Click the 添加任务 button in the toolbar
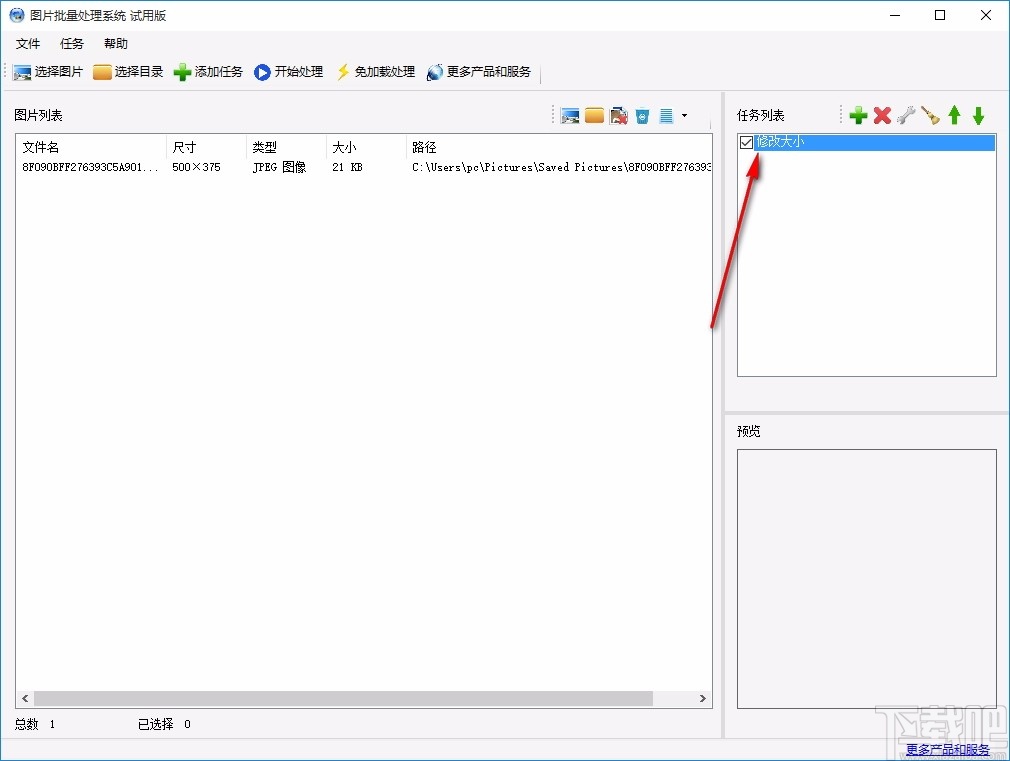Viewport: 1010px width, 761px height. coord(208,71)
